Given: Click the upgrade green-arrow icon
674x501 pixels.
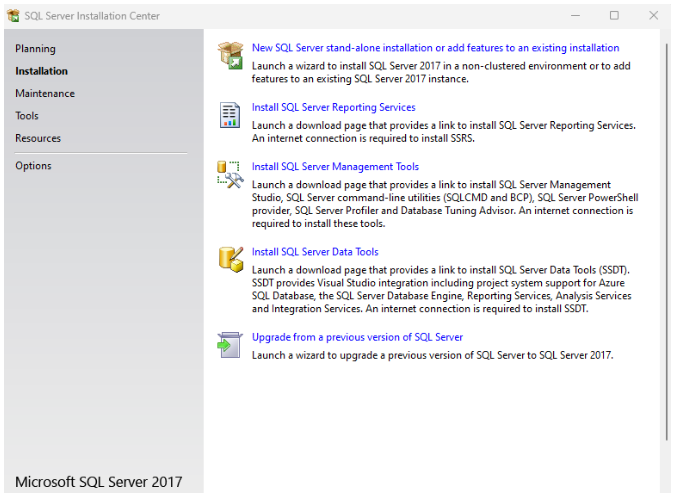Looking at the screenshot, I should point(230,345).
